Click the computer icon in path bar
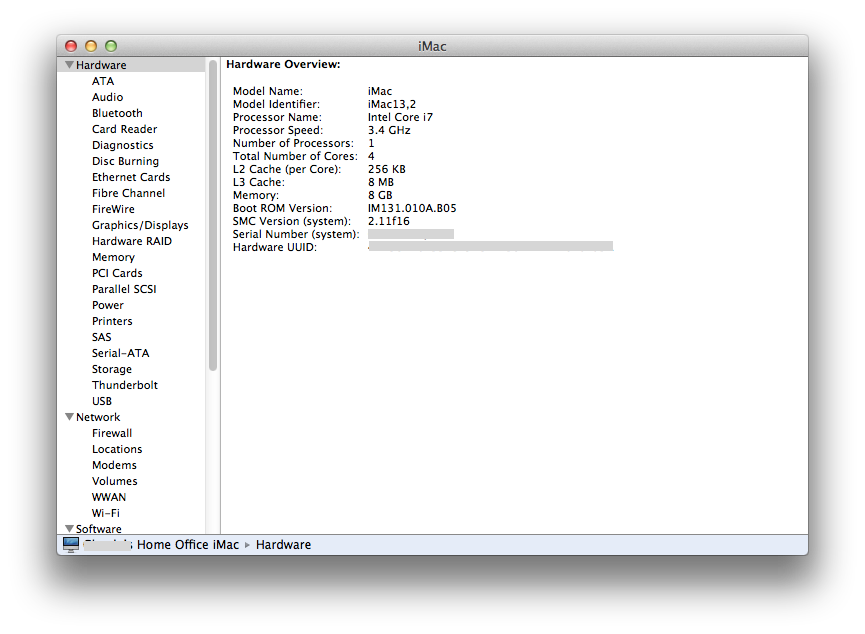Viewport: 865px width, 634px height. [71, 545]
